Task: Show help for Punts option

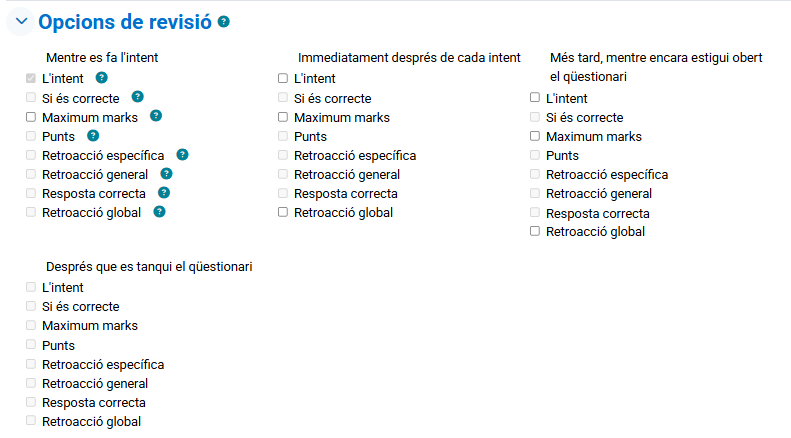Action: (x=93, y=135)
